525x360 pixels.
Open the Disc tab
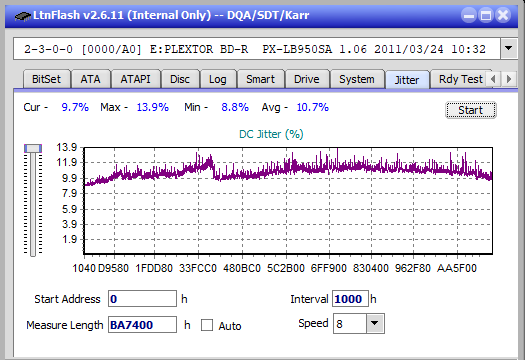[180, 79]
